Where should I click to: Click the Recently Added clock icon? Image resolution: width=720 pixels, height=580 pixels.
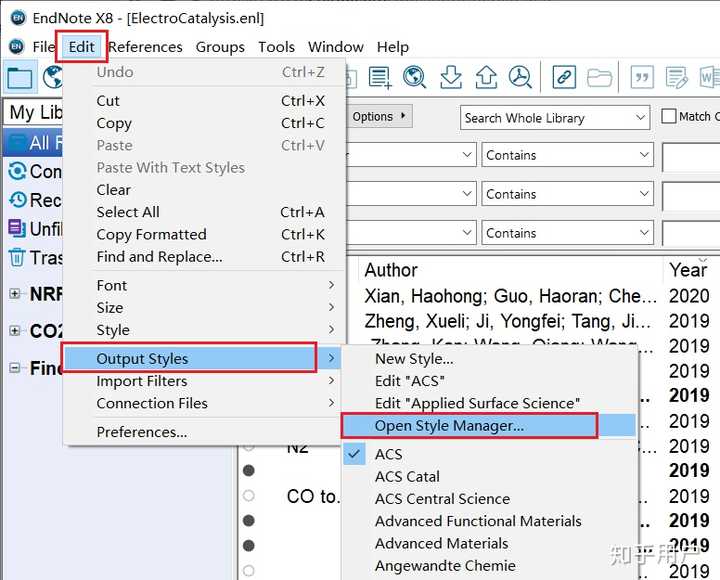click(x=17, y=200)
